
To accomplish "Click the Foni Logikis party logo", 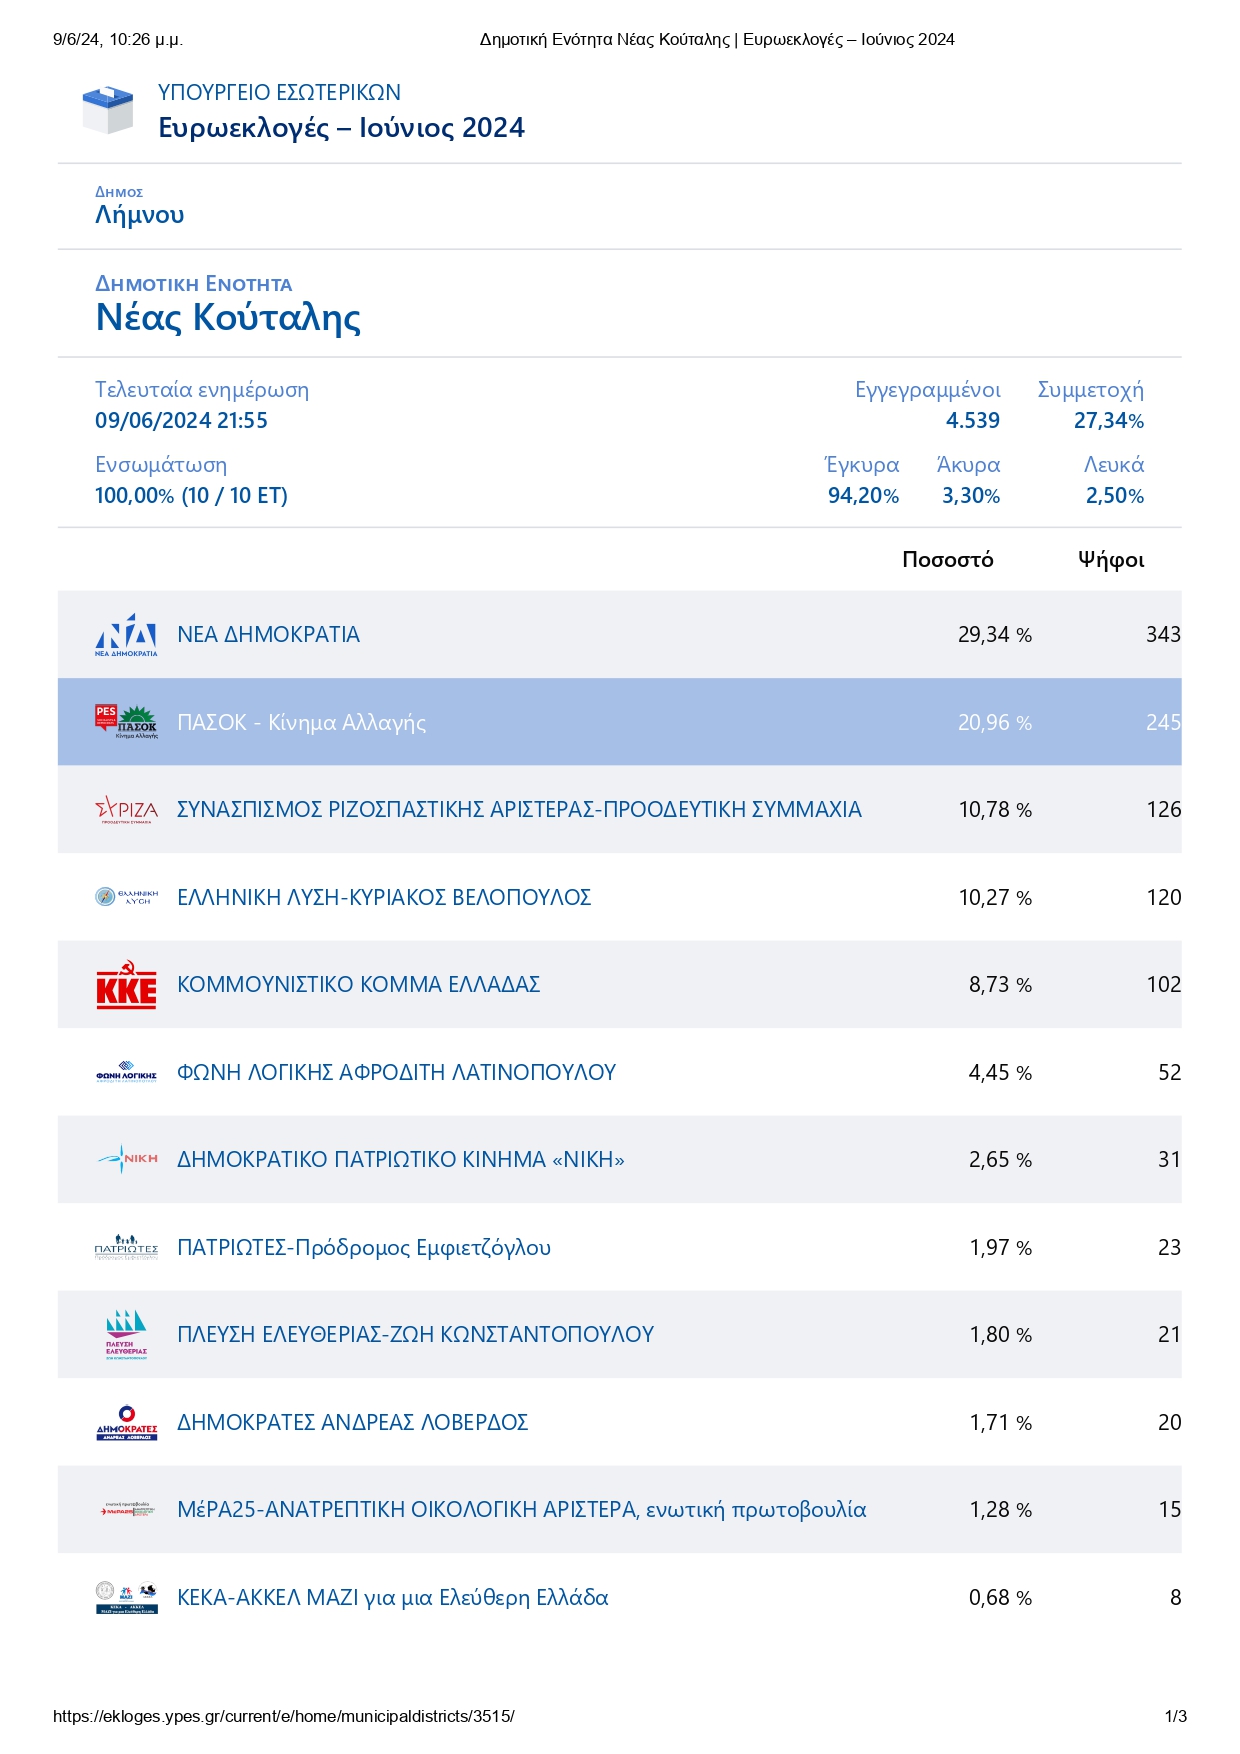I will coord(126,1072).
